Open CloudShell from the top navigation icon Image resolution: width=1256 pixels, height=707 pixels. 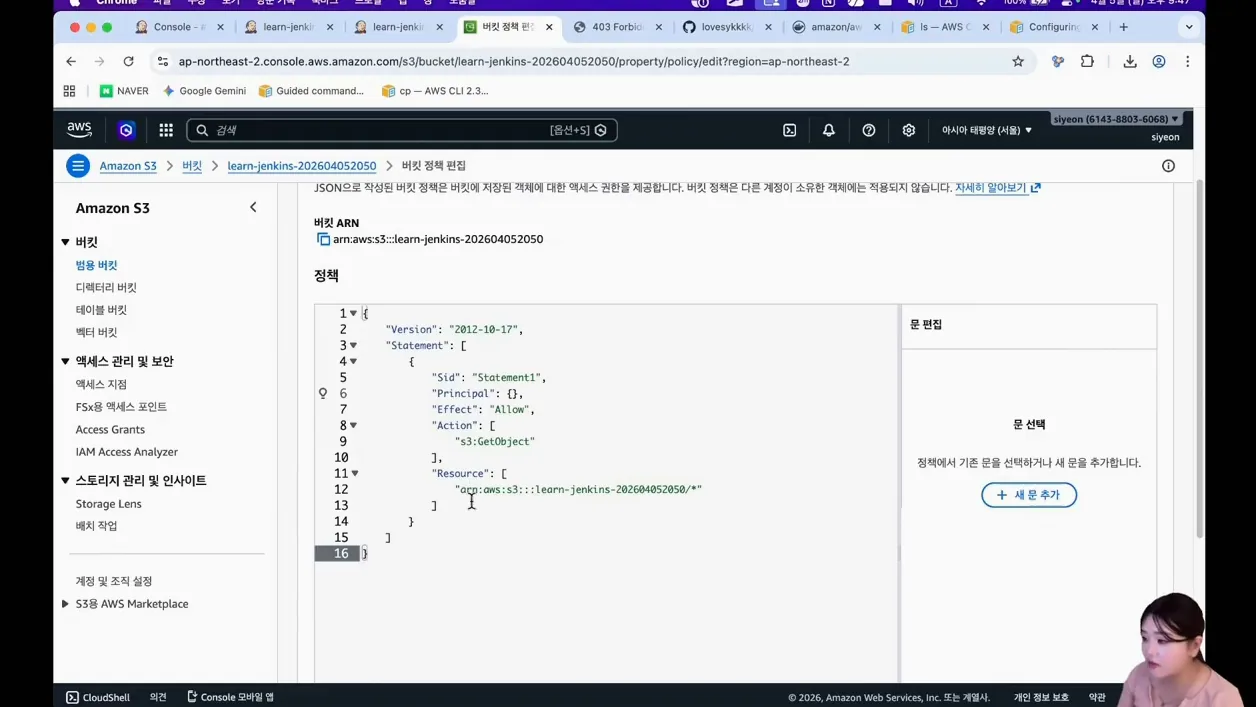click(789, 130)
